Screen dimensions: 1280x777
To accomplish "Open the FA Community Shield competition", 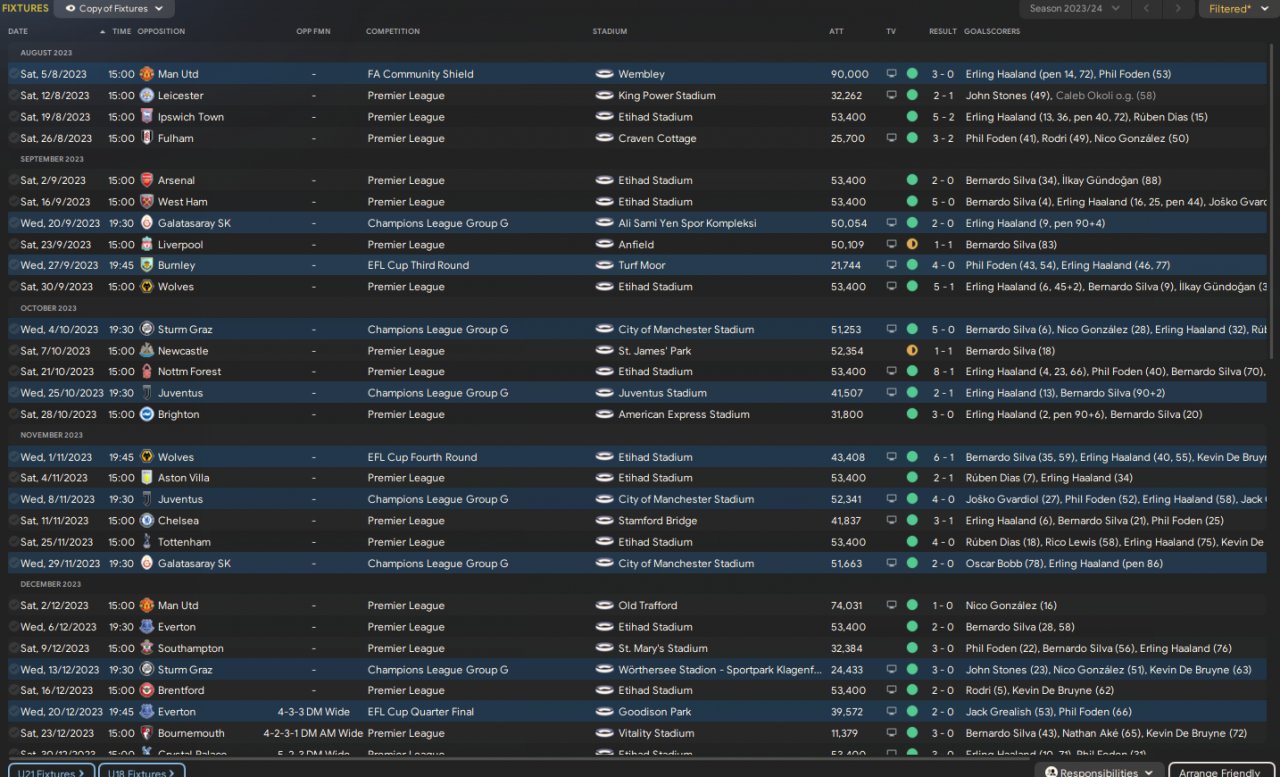I will click(x=420, y=74).
